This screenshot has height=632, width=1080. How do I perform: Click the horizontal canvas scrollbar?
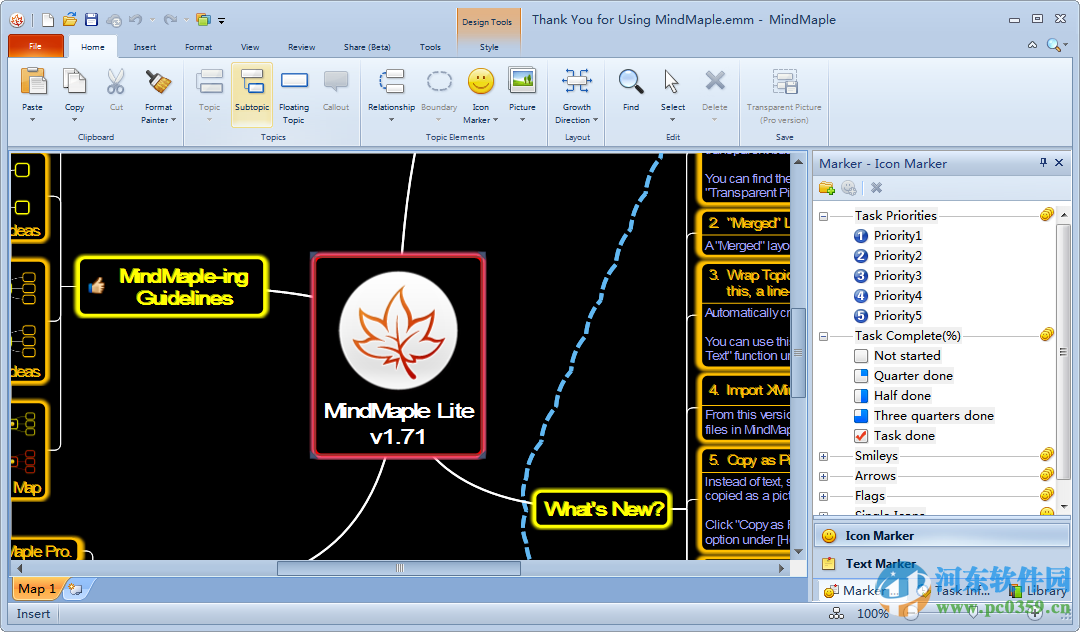[398, 567]
